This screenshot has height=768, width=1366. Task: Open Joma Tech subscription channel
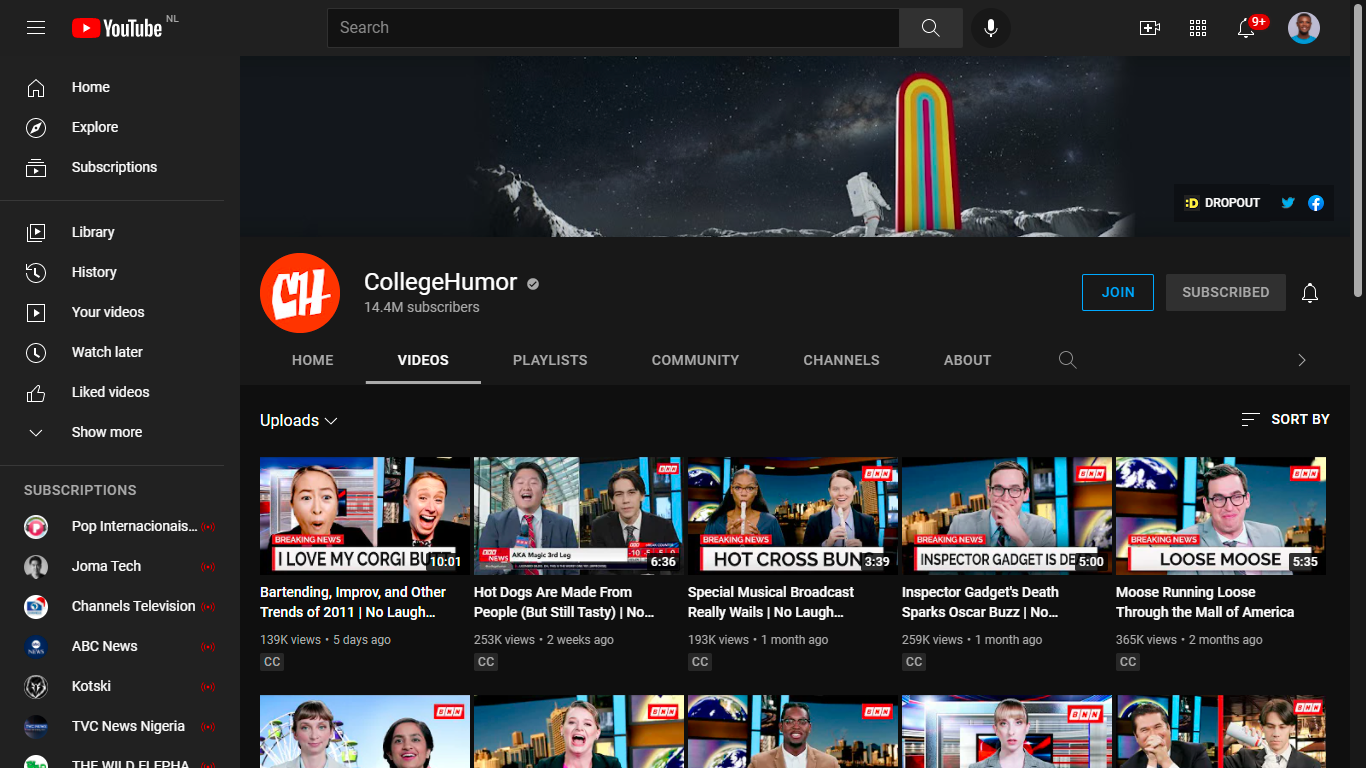pos(112,566)
